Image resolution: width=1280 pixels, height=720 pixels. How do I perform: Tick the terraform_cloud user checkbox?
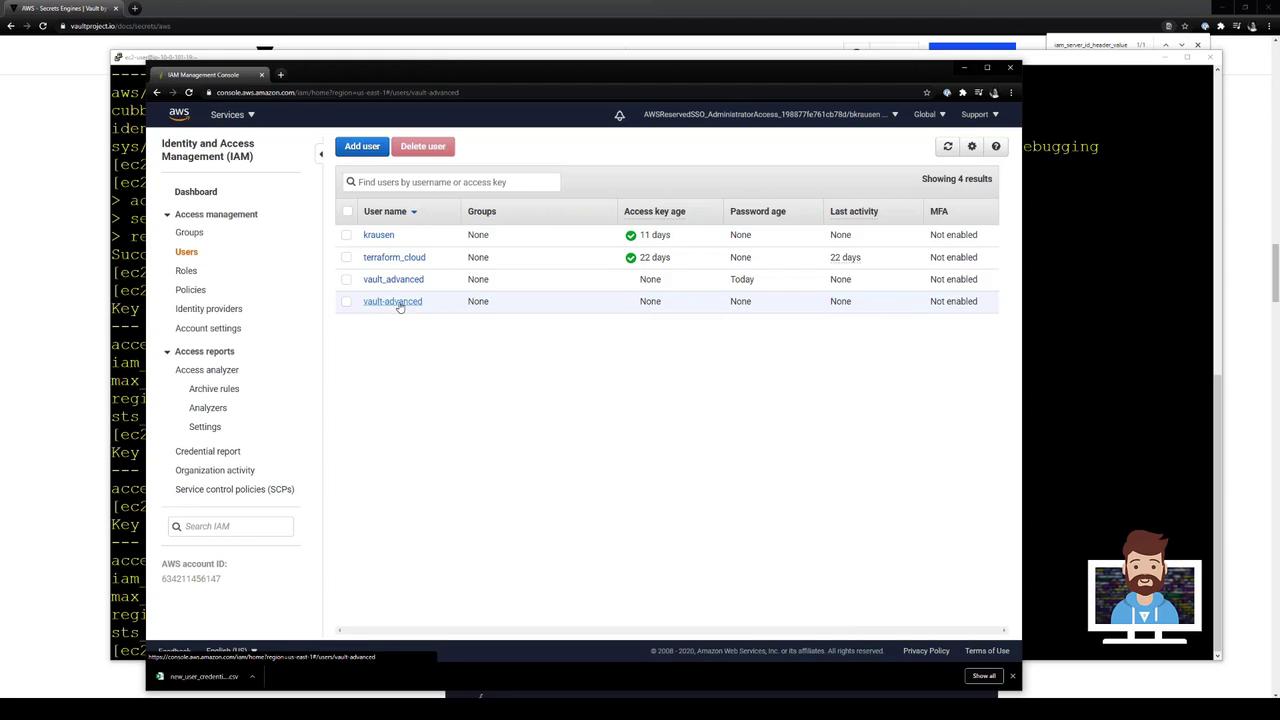(347, 258)
